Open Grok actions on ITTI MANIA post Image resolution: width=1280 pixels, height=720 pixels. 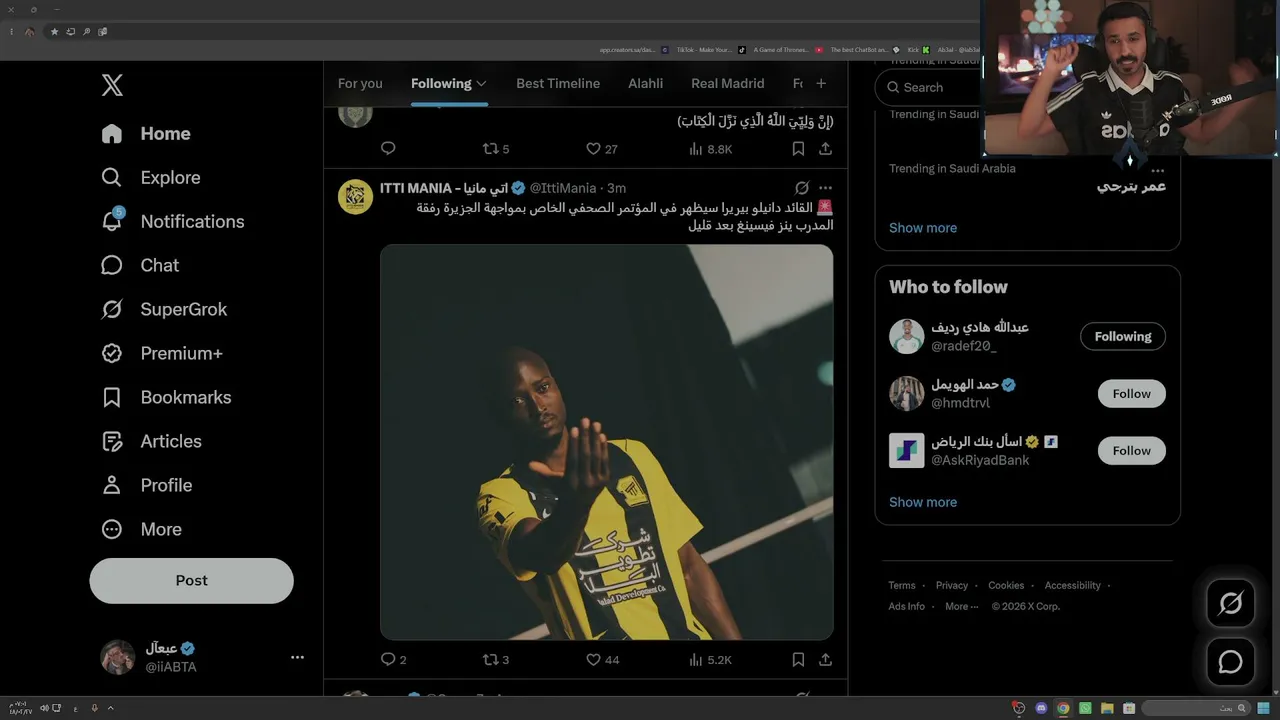point(802,188)
